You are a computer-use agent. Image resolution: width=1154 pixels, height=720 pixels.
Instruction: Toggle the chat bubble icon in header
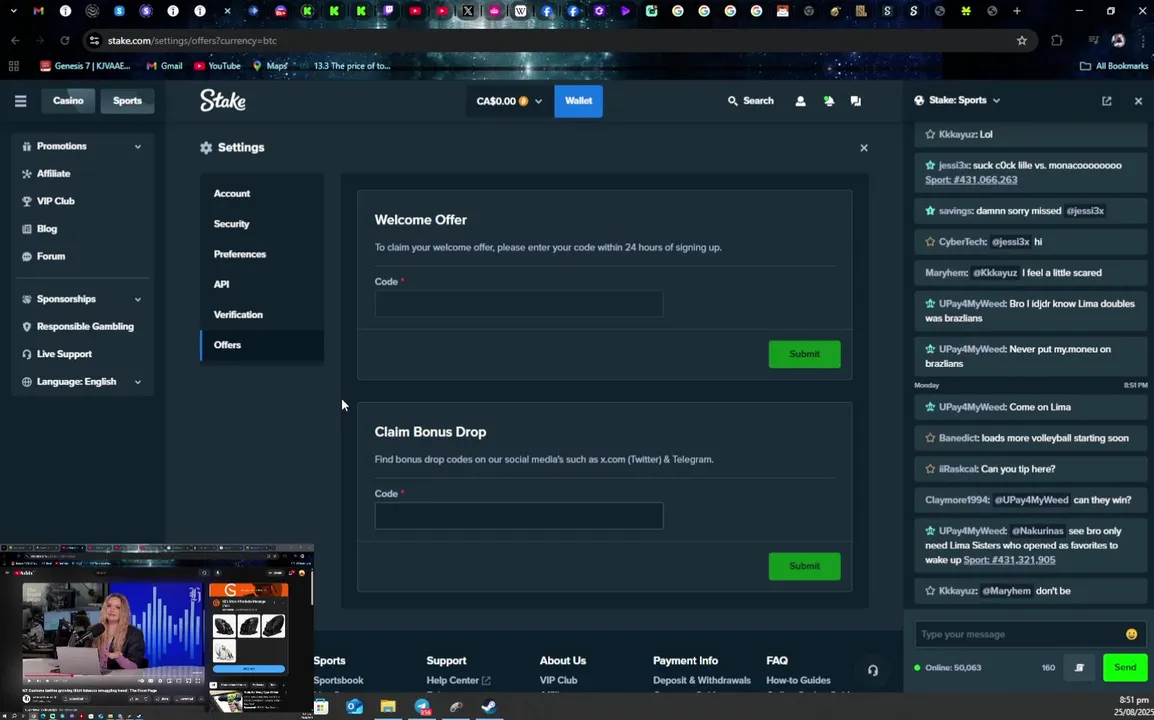(855, 101)
